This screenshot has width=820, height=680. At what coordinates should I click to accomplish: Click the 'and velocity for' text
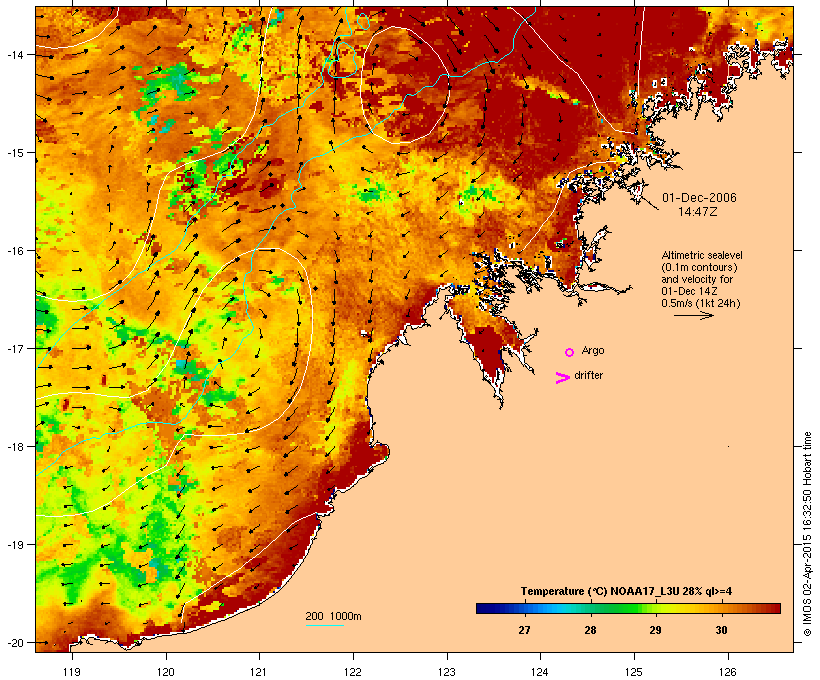[697, 279]
